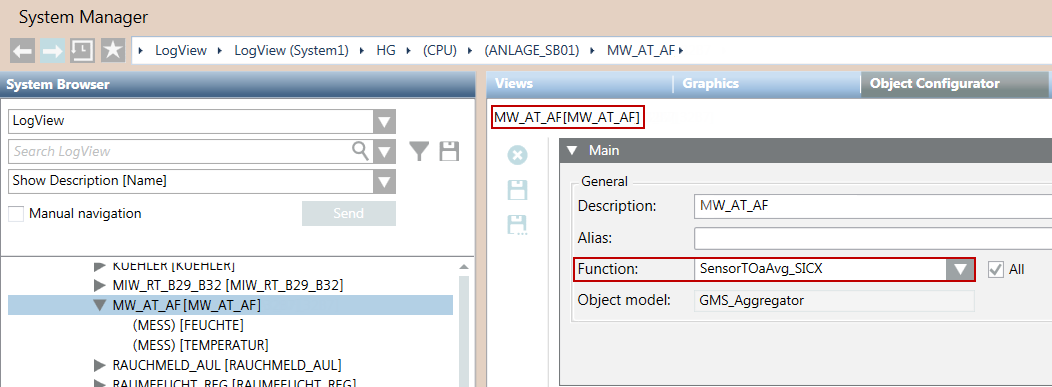Open the LogView view dropdown

pyautogui.click(x=384, y=122)
